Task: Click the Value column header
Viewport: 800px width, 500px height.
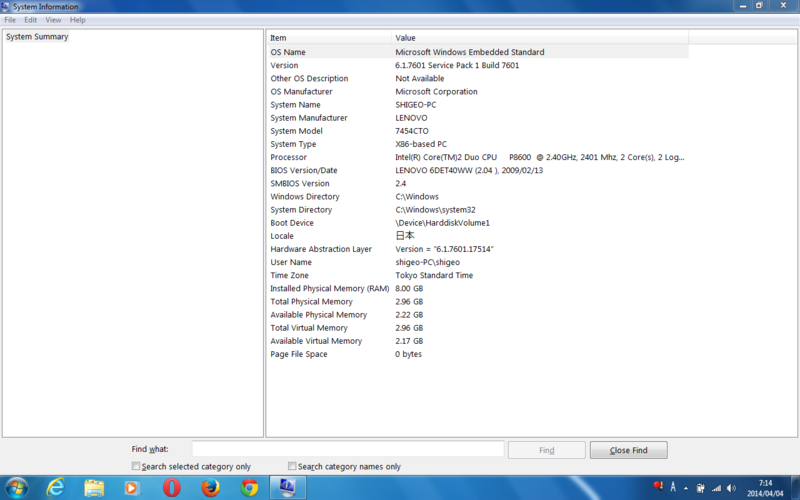Action: pos(540,38)
